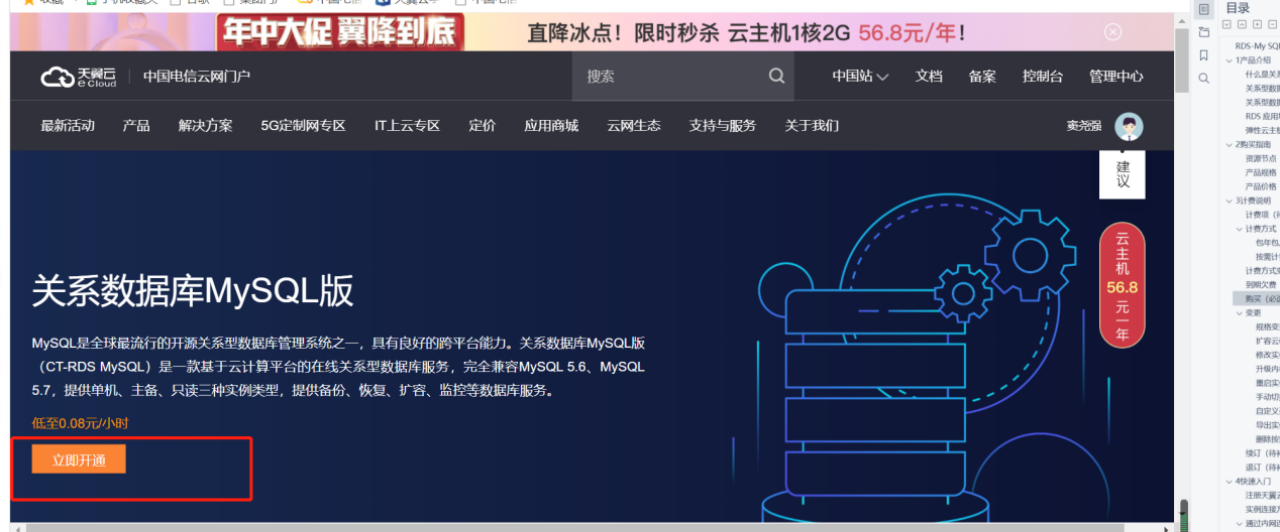Open the 5G定制网专区 nav item

(303, 126)
